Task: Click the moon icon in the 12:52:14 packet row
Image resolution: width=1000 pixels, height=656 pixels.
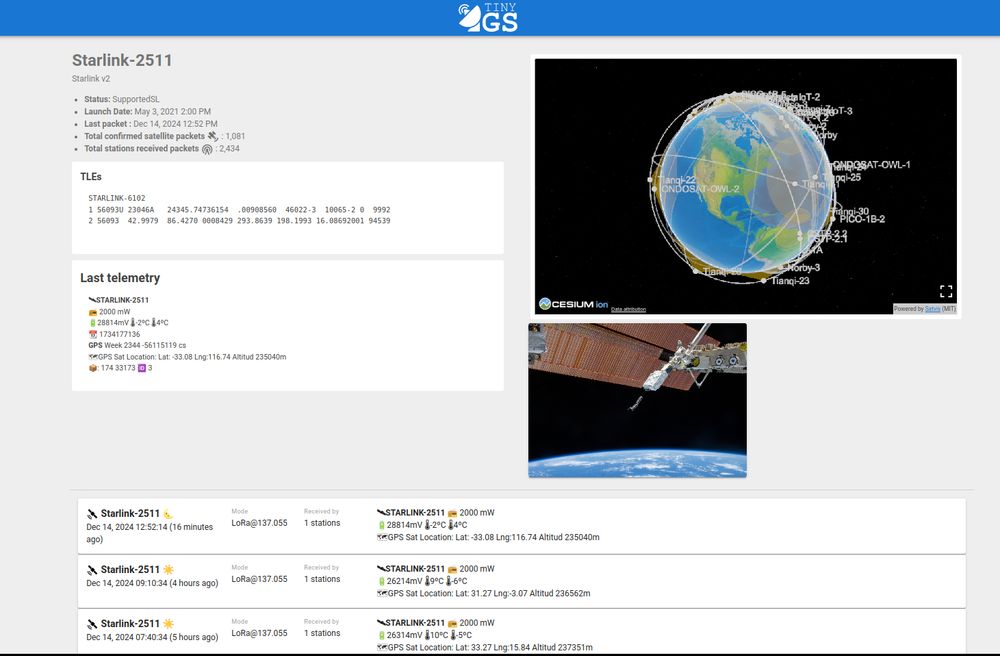Action: (x=168, y=514)
